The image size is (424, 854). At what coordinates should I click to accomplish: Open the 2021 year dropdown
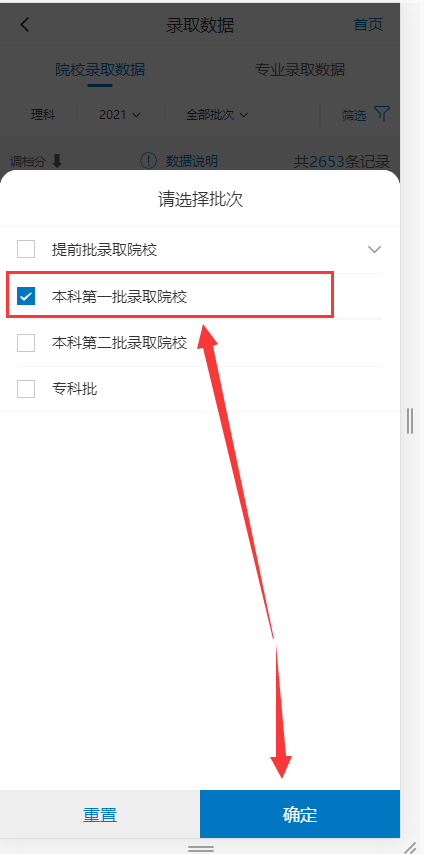120,114
